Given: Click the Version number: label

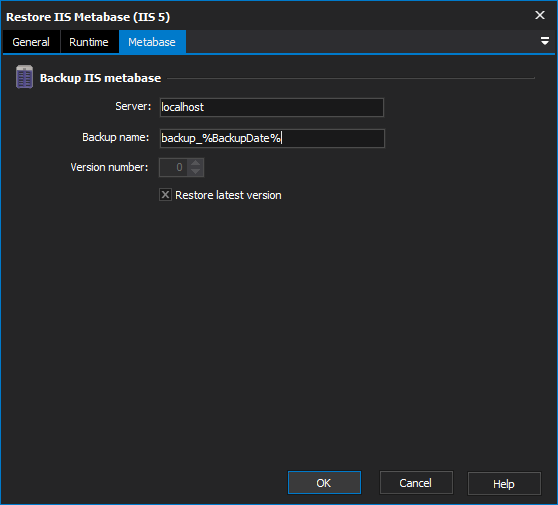Looking at the screenshot, I should (x=109, y=167).
